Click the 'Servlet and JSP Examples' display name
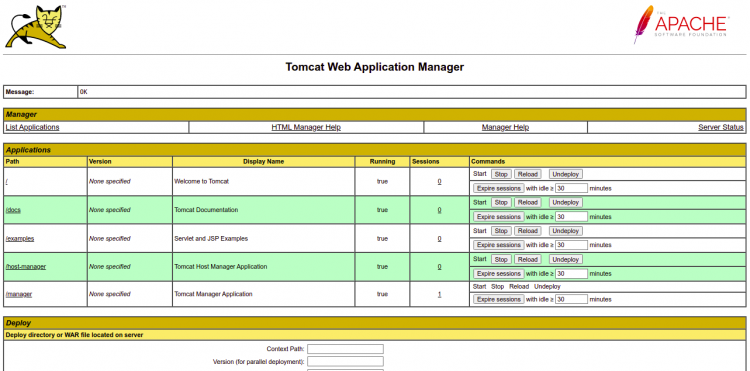 (211, 239)
